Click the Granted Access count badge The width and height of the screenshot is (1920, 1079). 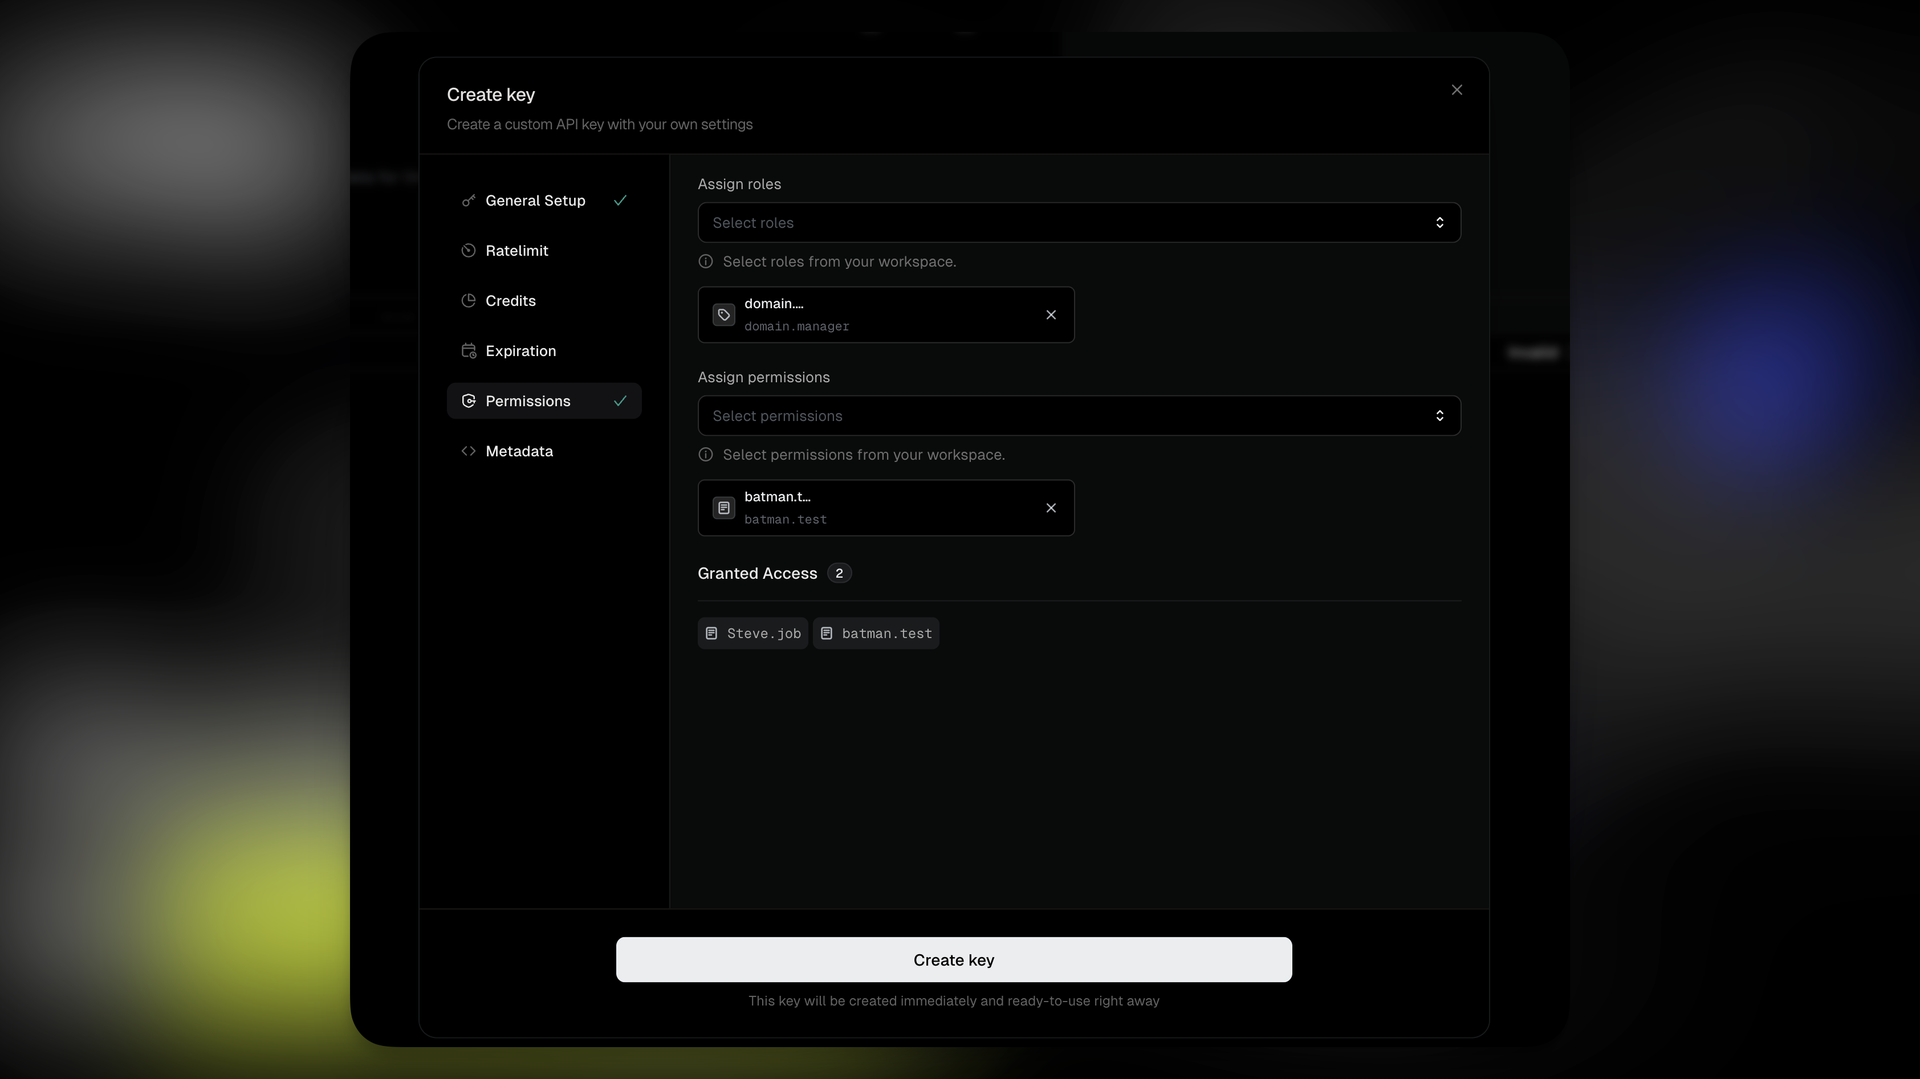[839, 573]
